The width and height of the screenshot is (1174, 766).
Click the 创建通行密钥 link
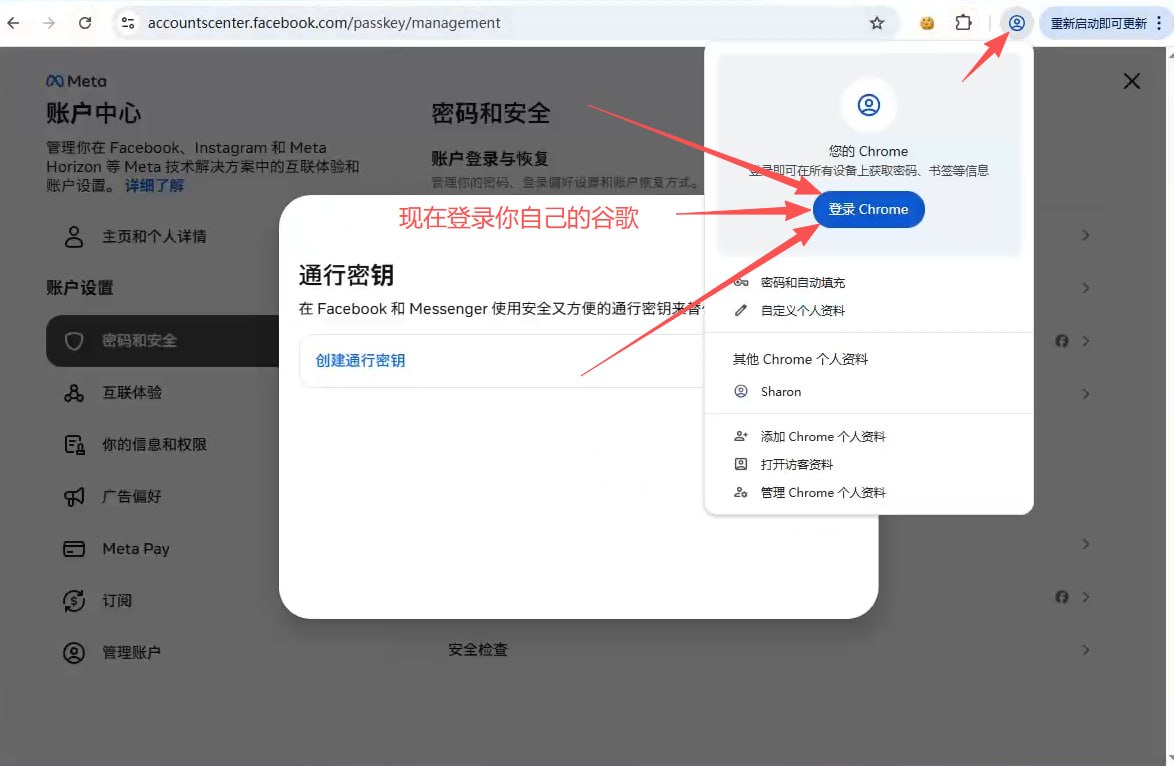pyautogui.click(x=360, y=360)
